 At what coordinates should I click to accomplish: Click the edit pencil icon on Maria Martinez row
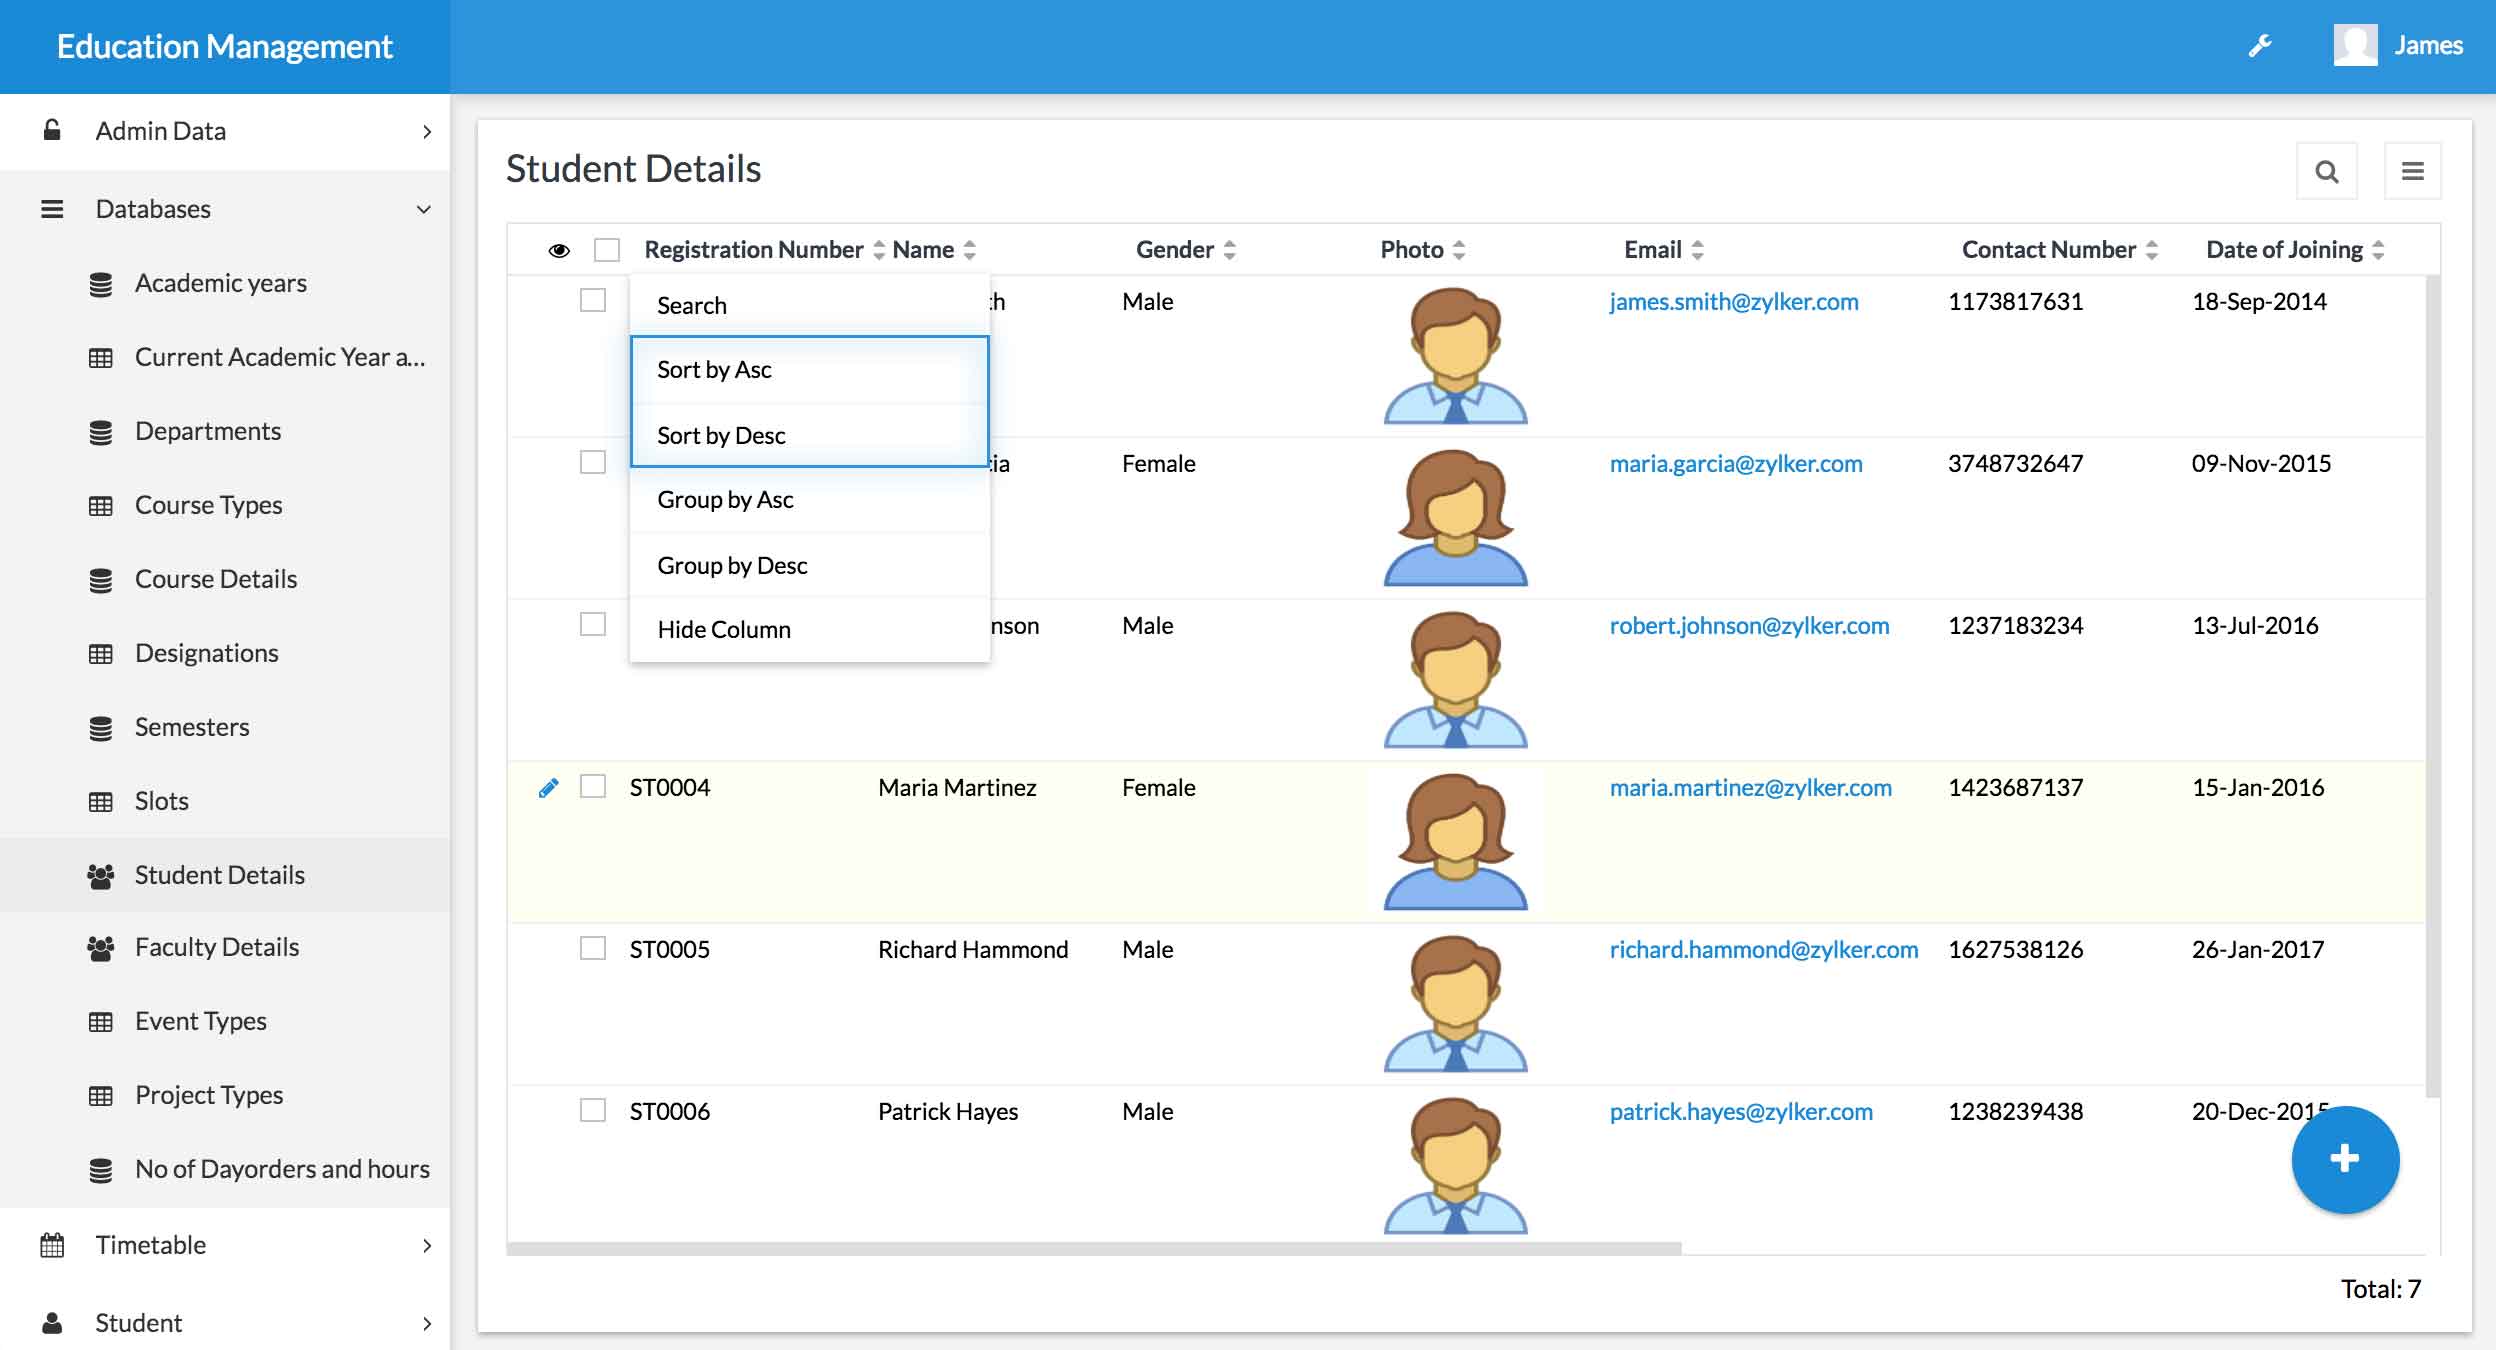pyautogui.click(x=547, y=785)
